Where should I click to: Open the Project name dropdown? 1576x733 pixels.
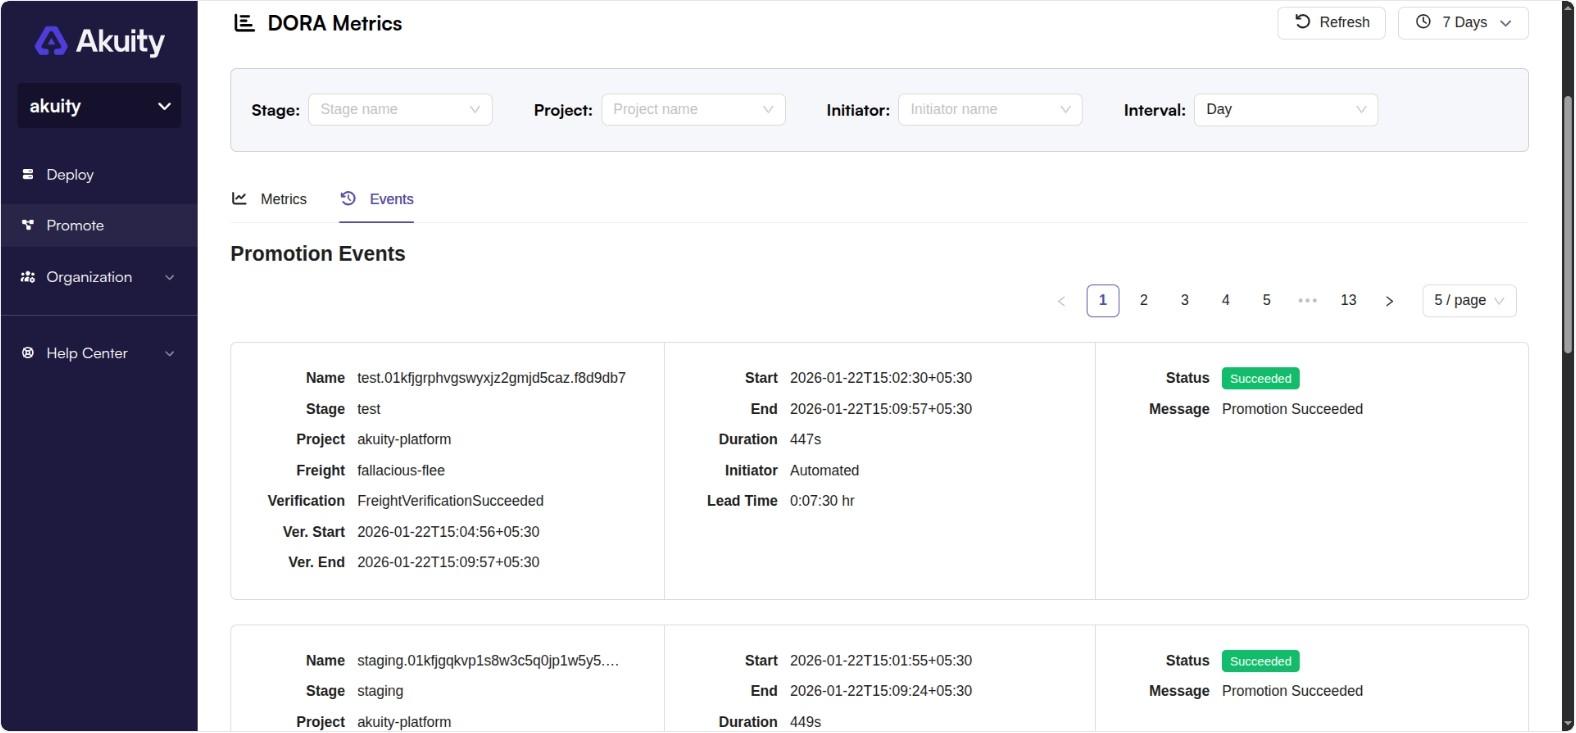click(693, 109)
